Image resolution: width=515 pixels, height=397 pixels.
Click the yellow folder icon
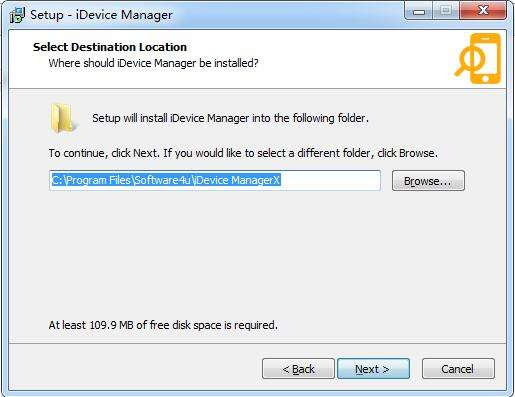[x=63, y=119]
